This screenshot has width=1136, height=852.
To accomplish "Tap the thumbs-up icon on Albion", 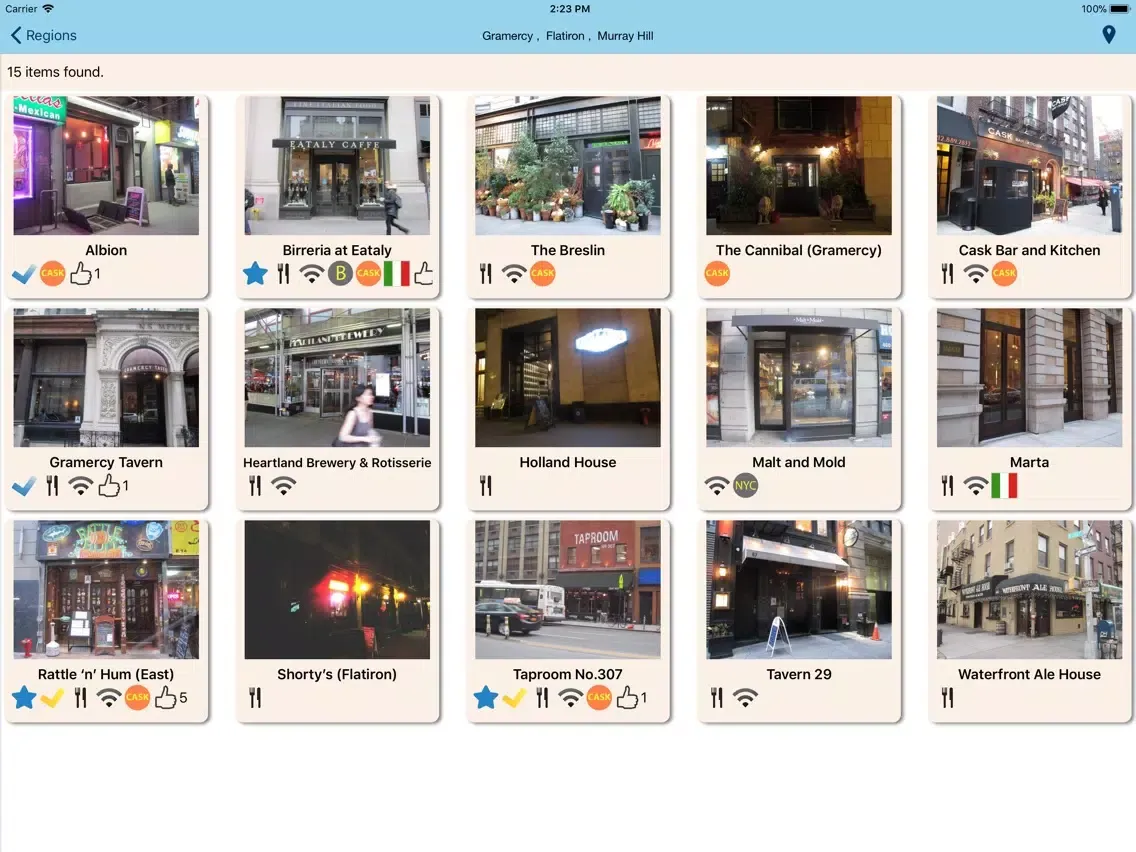I will pos(80,273).
